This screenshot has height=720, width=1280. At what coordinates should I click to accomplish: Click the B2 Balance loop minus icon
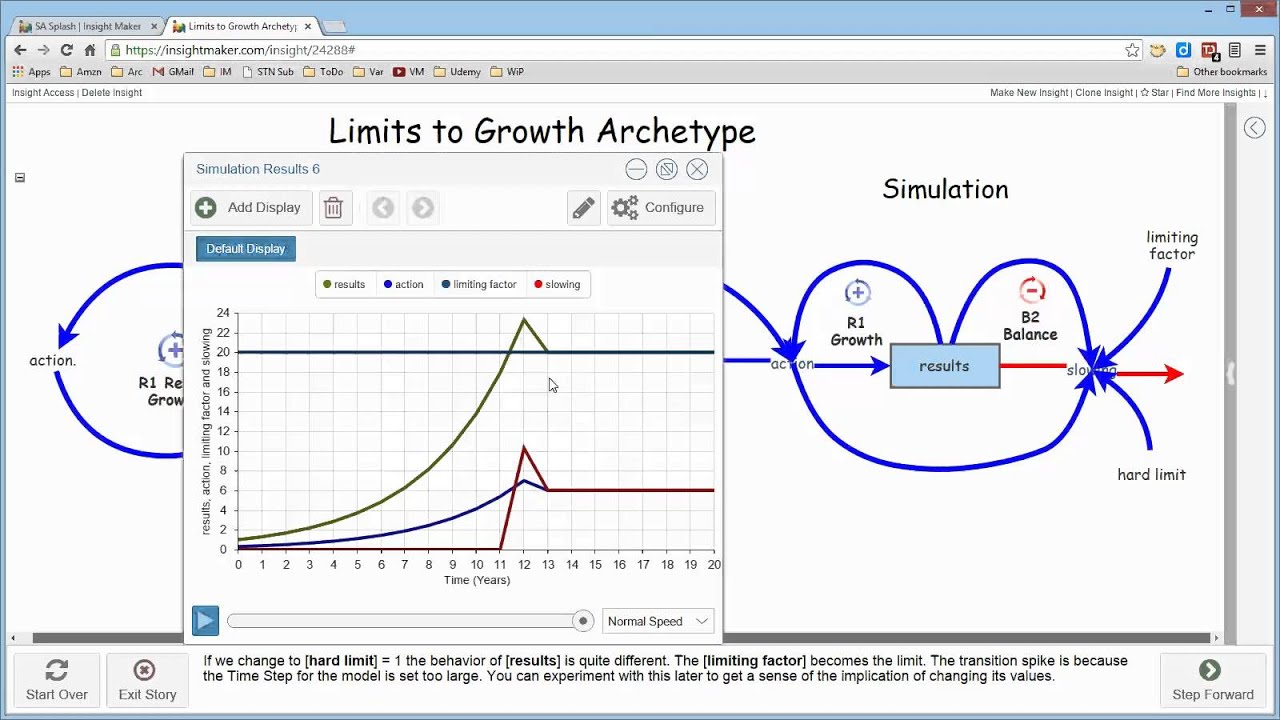[x=1031, y=291]
